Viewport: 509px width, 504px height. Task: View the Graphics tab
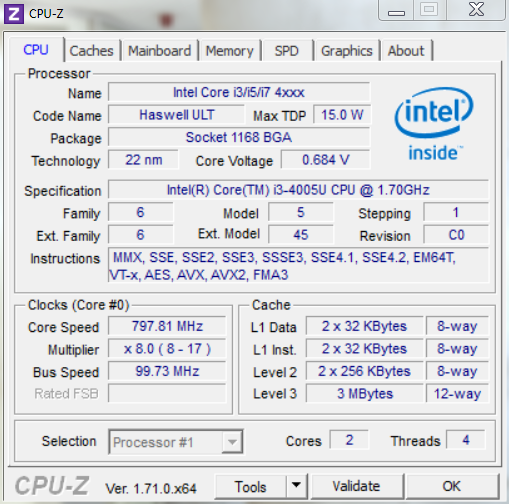point(346,51)
